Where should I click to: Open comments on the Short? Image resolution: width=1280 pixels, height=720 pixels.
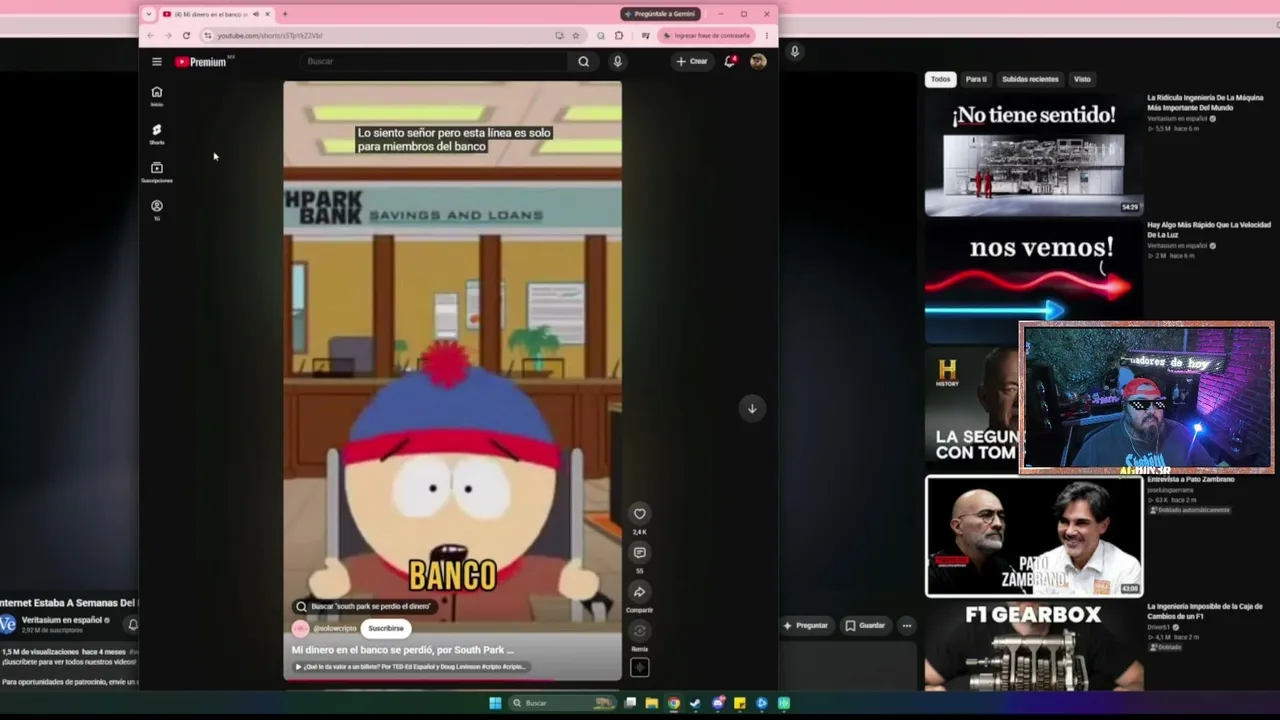click(x=640, y=553)
